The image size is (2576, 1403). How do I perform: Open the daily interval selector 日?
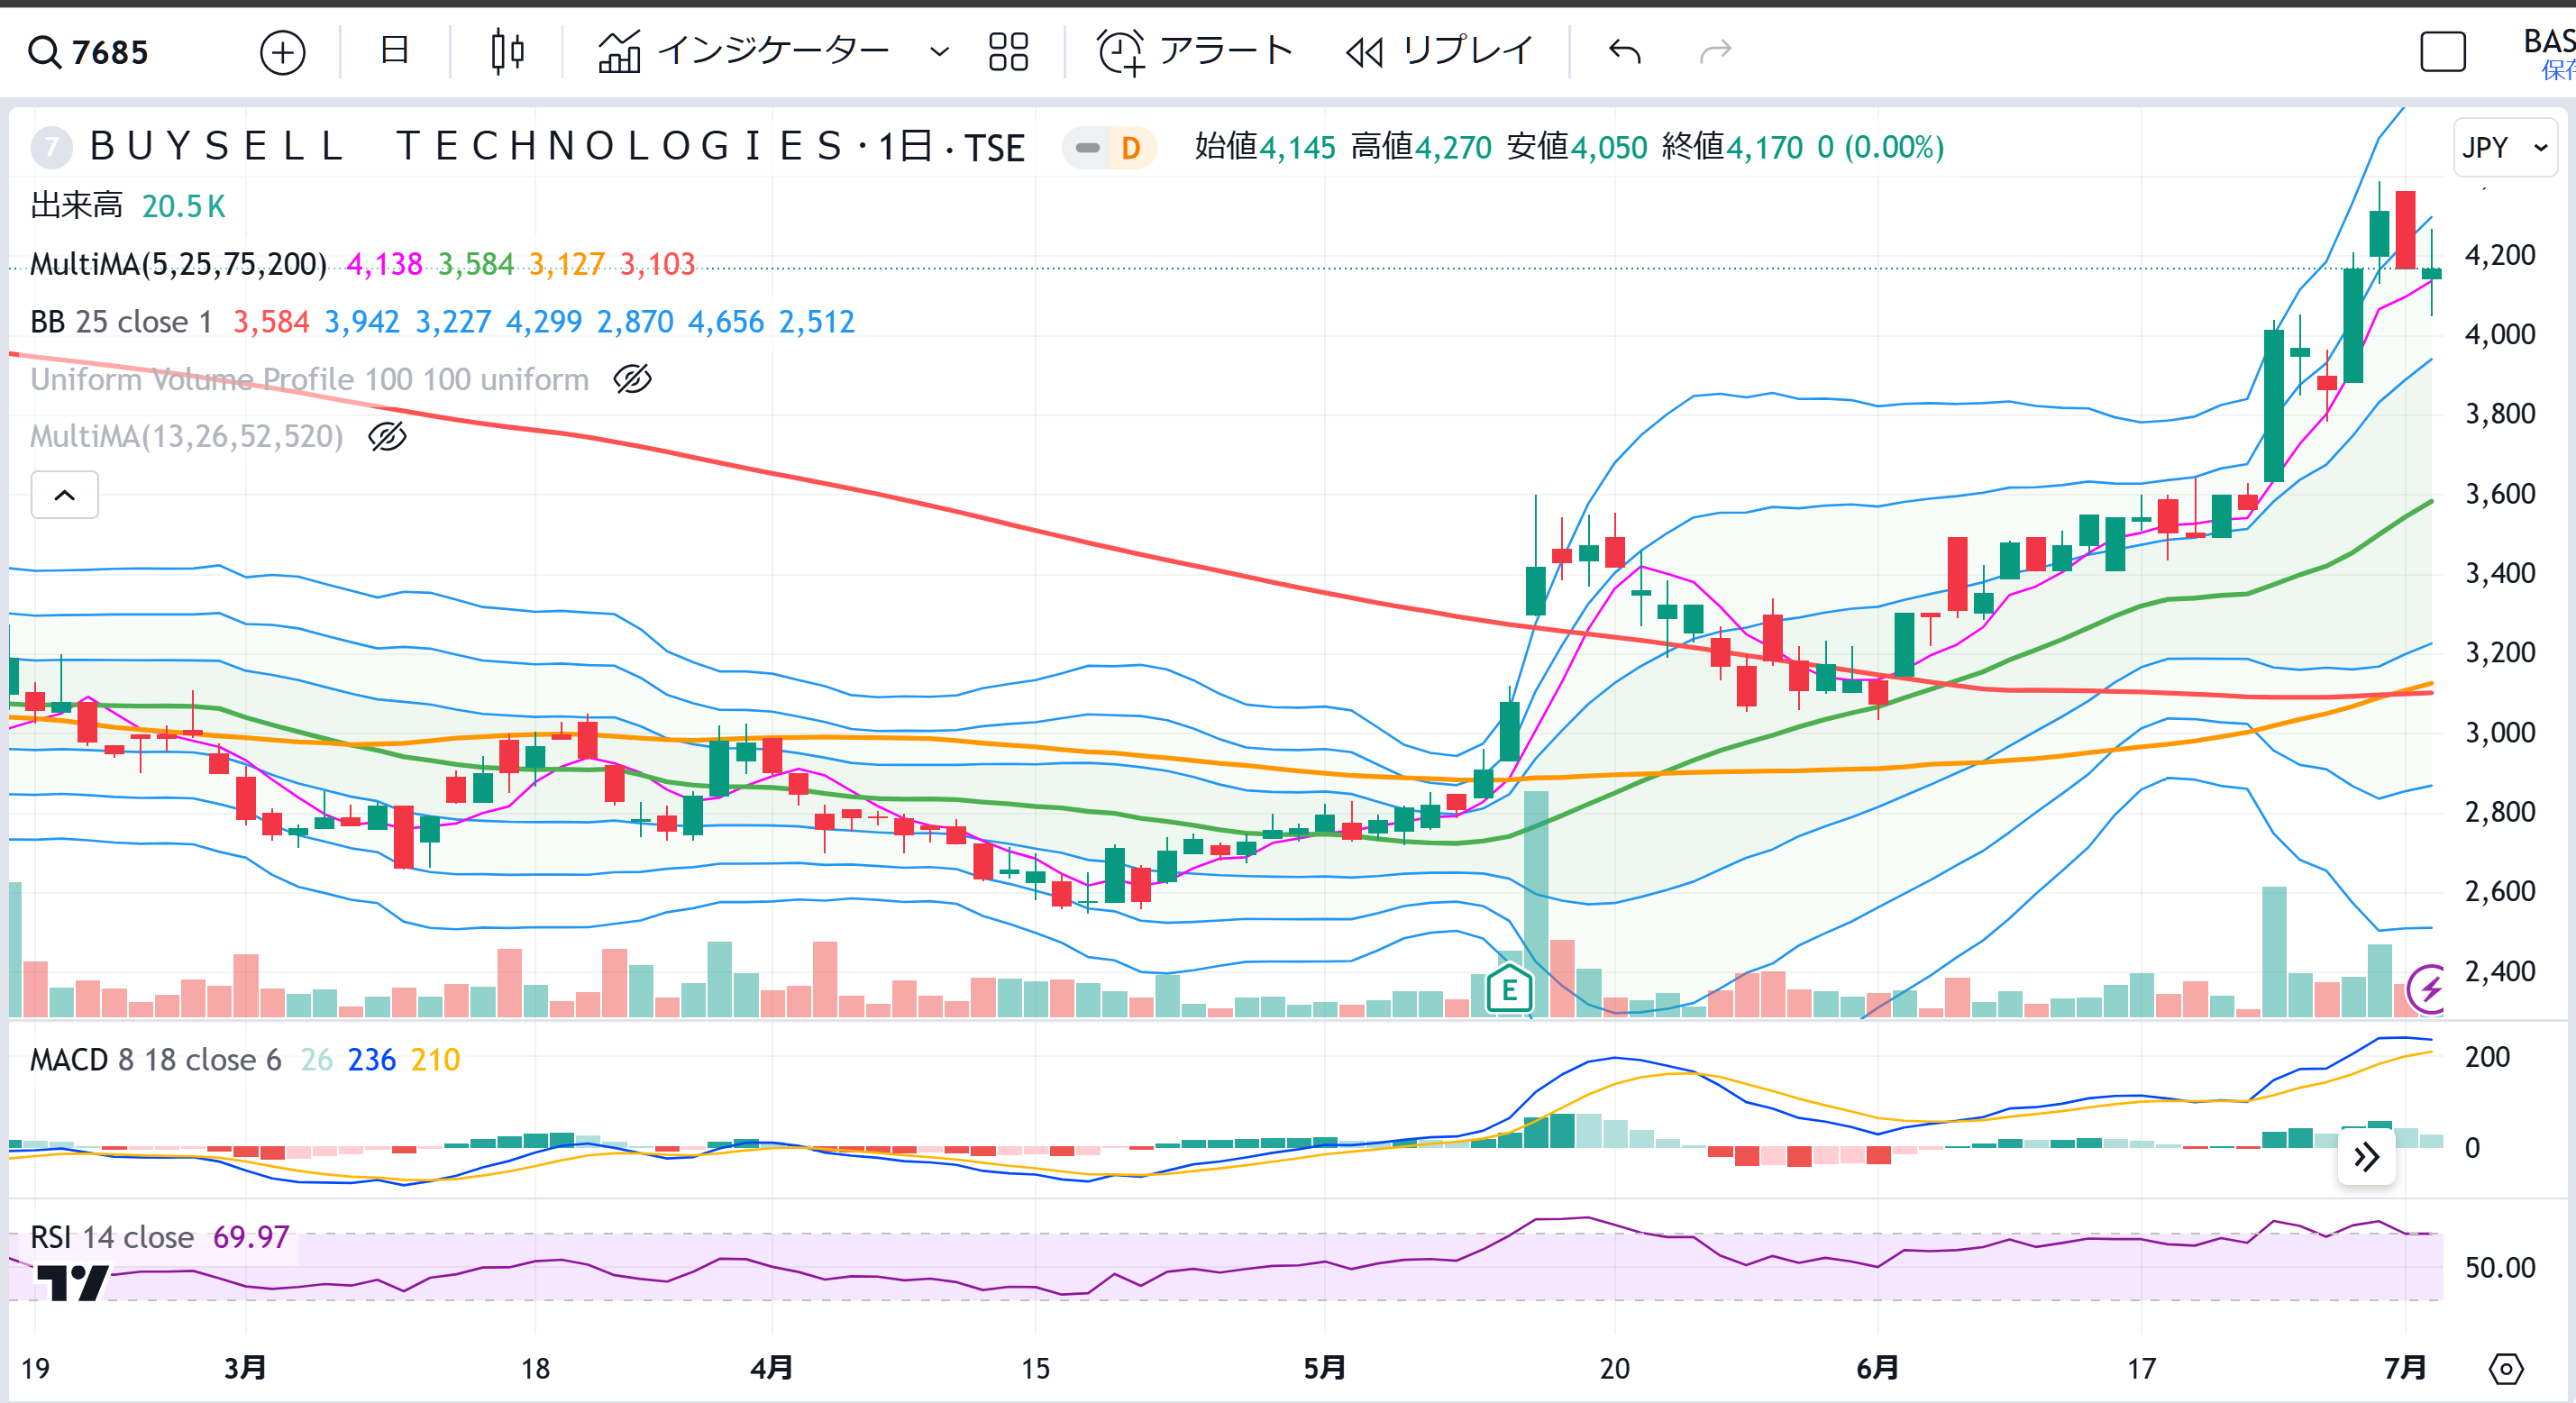point(395,50)
